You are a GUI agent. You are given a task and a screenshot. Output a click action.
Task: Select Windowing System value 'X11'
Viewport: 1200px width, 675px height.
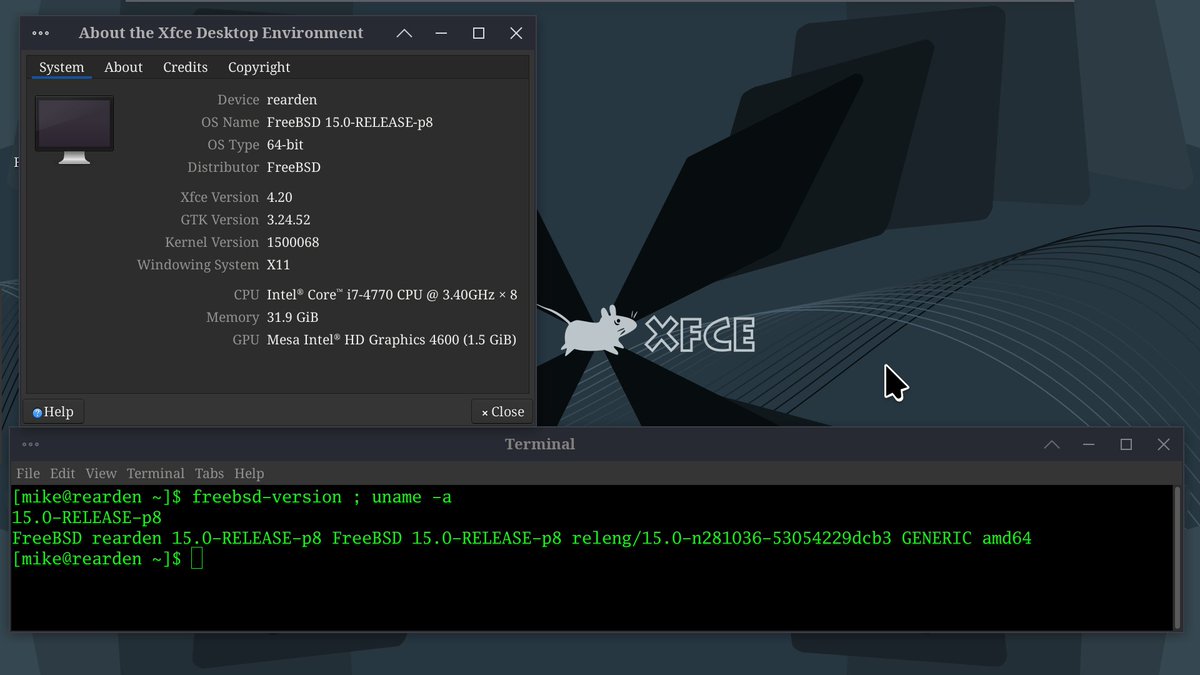coord(278,265)
